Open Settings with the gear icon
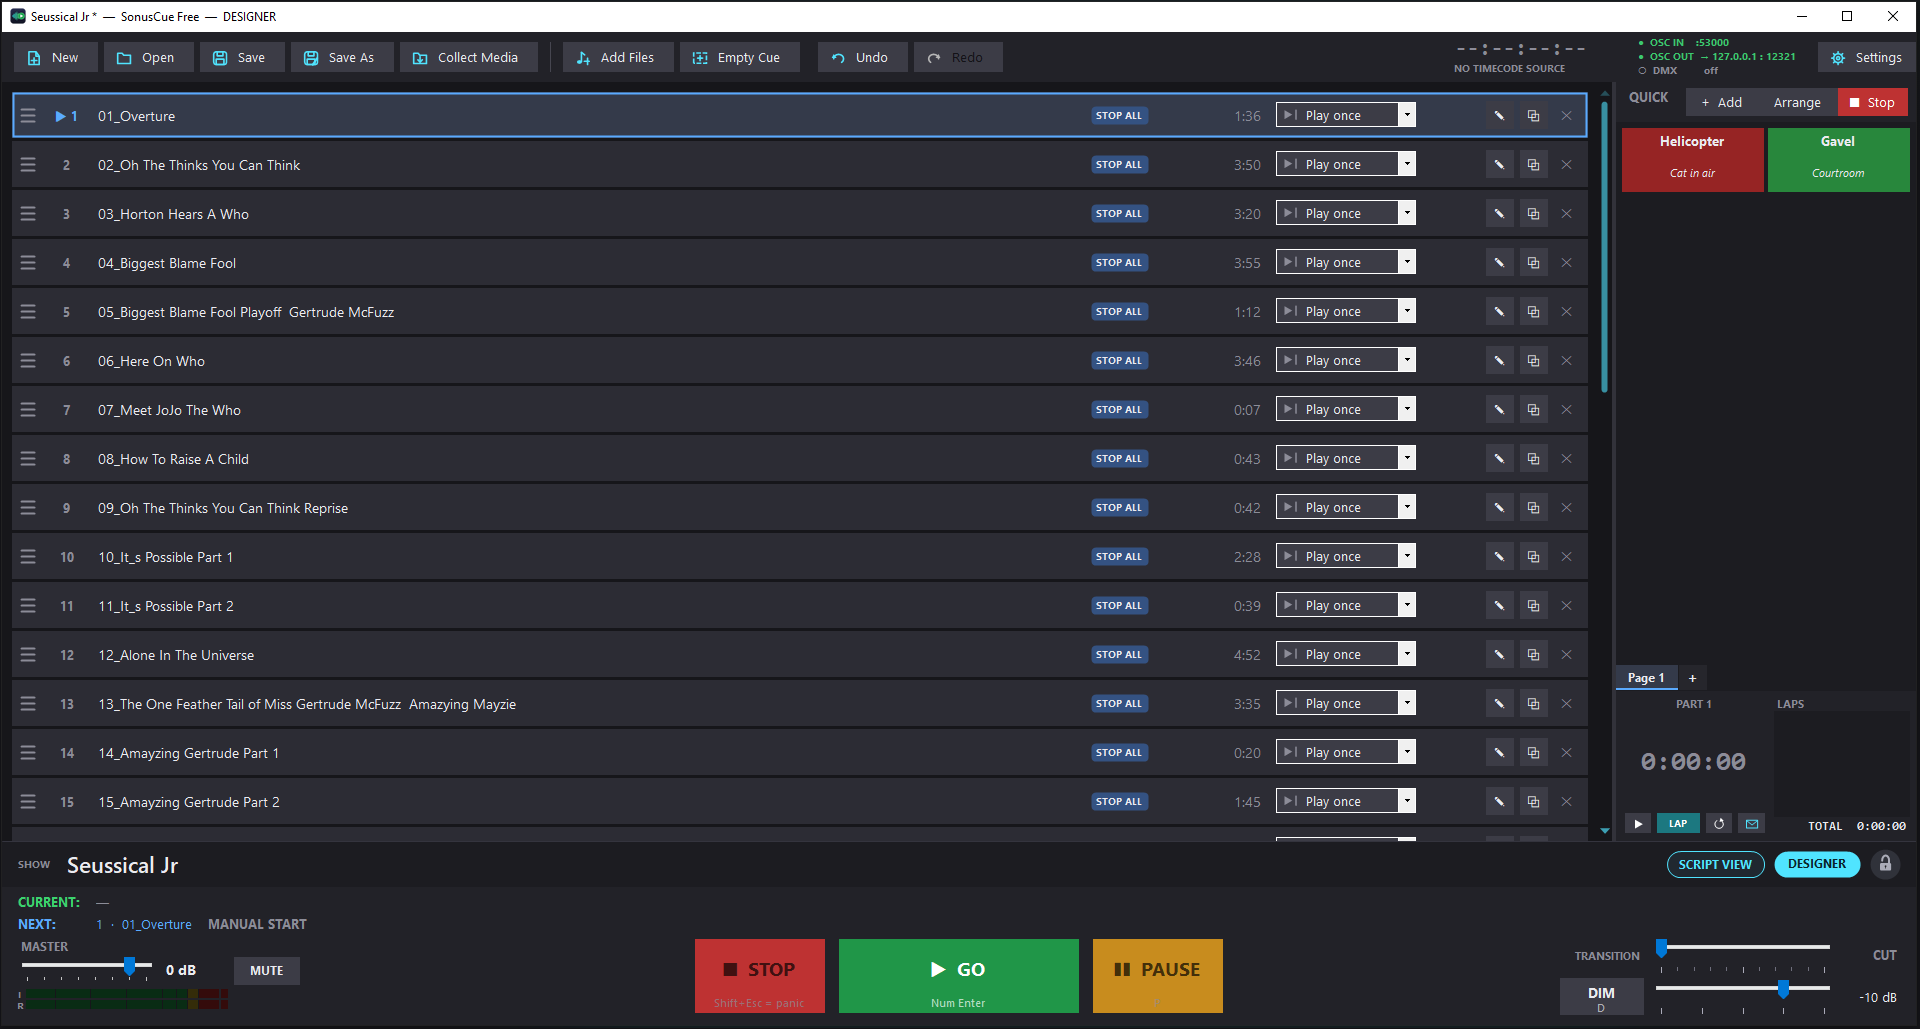This screenshot has height=1029, width=1920. coord(1866,58)
